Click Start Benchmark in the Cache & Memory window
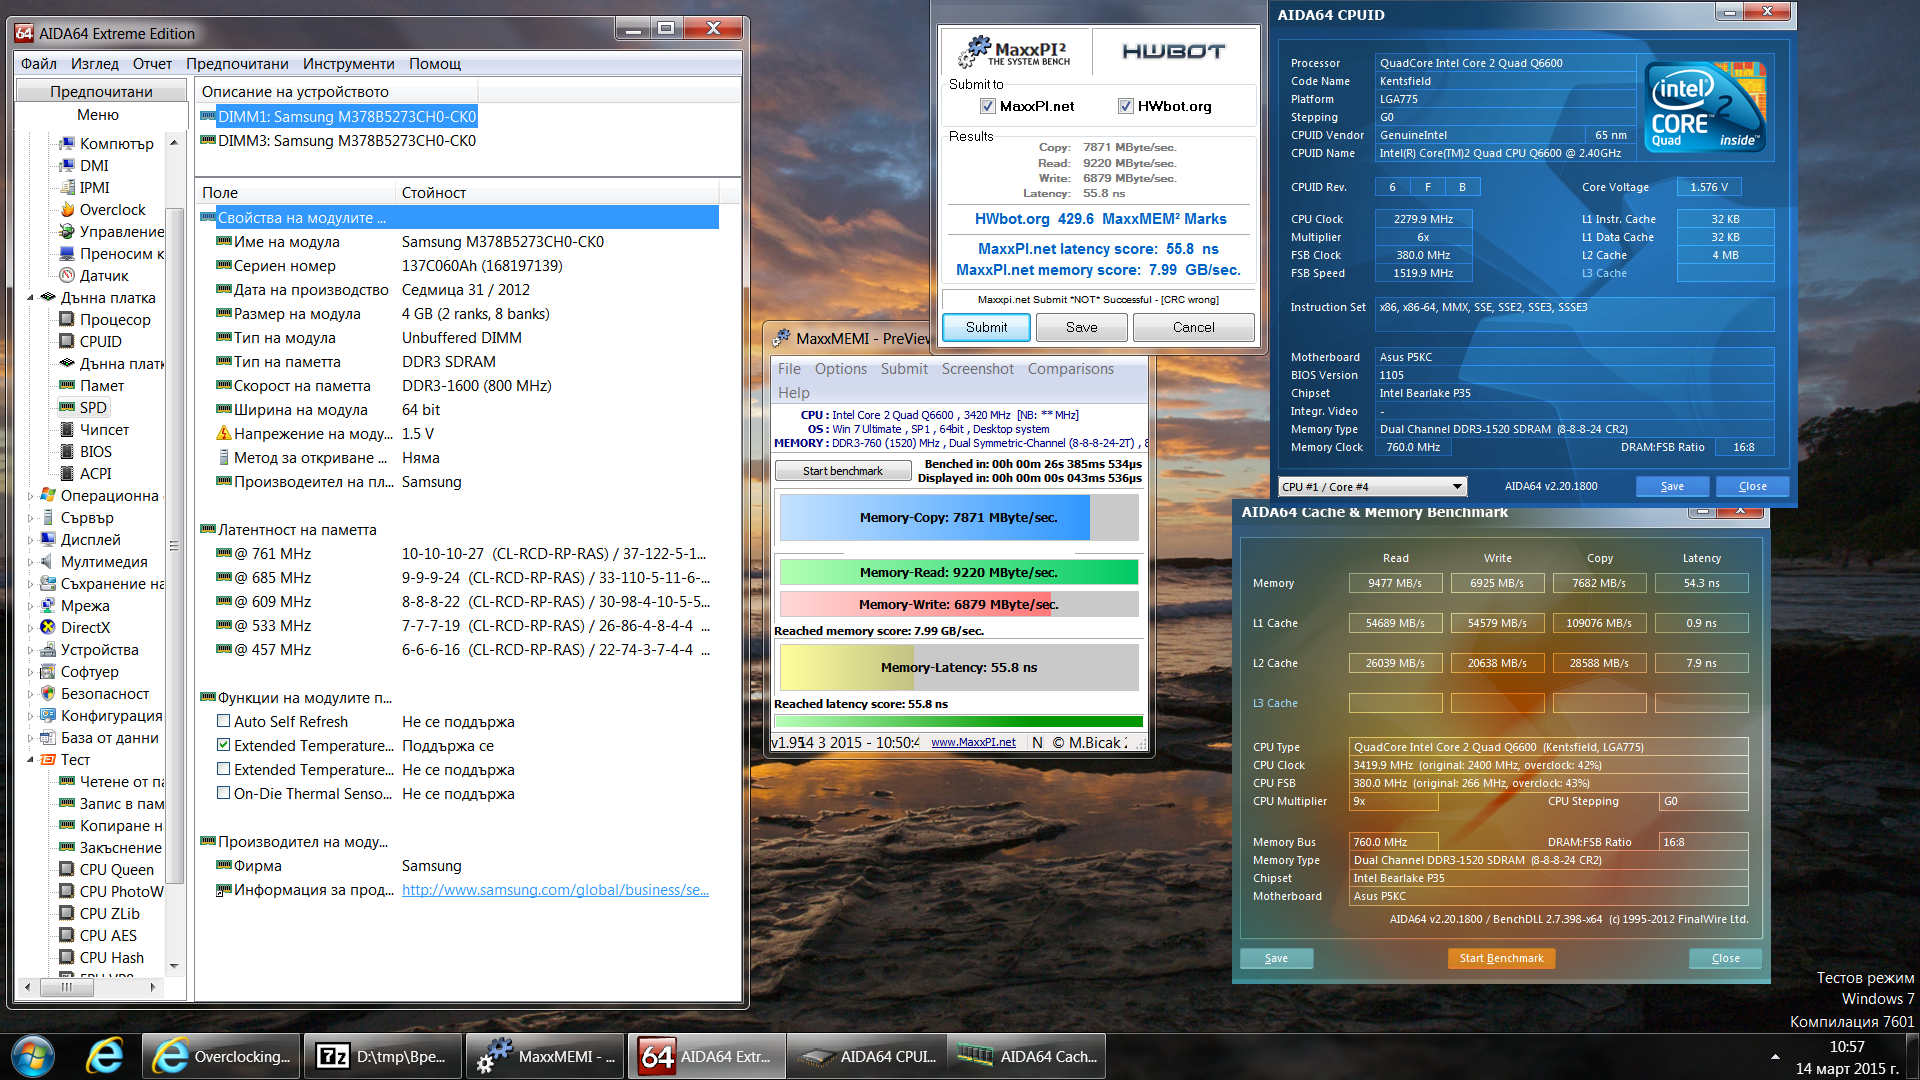The width and height of the screenshot is (1920, 1080). point(1501,958)
